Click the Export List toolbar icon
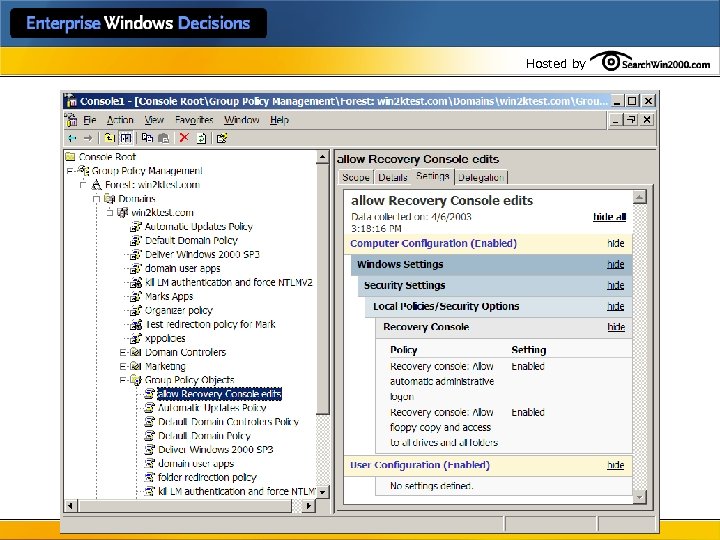 click(x=222, y=138)
